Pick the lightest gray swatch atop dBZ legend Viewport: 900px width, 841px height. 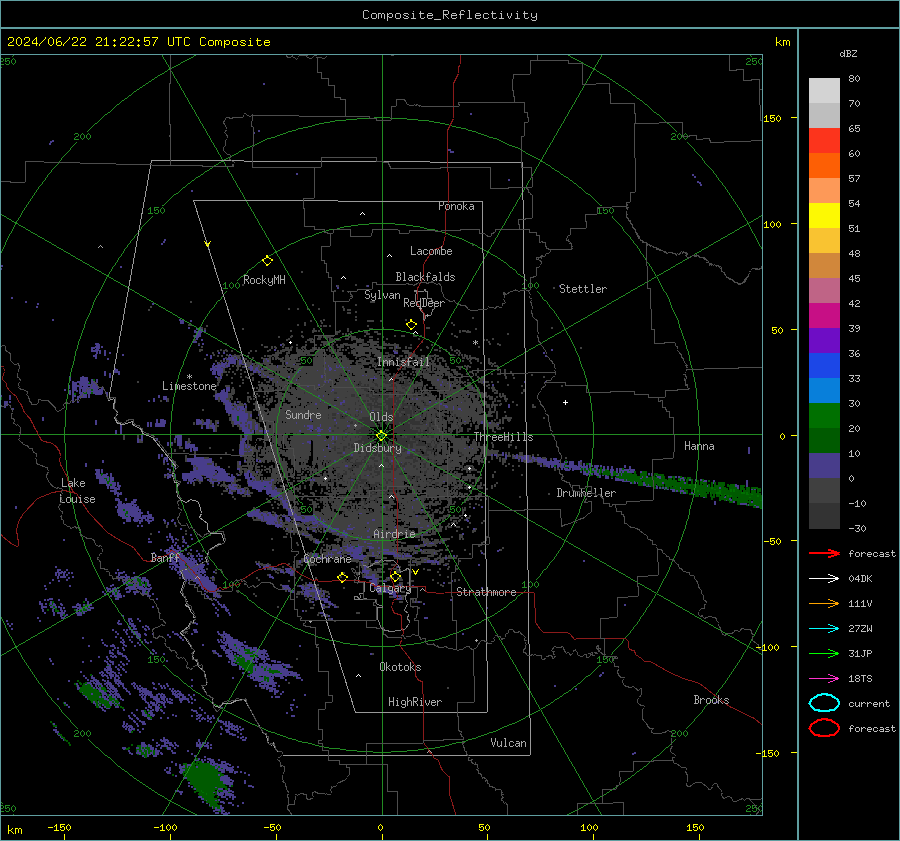[824, 91]
